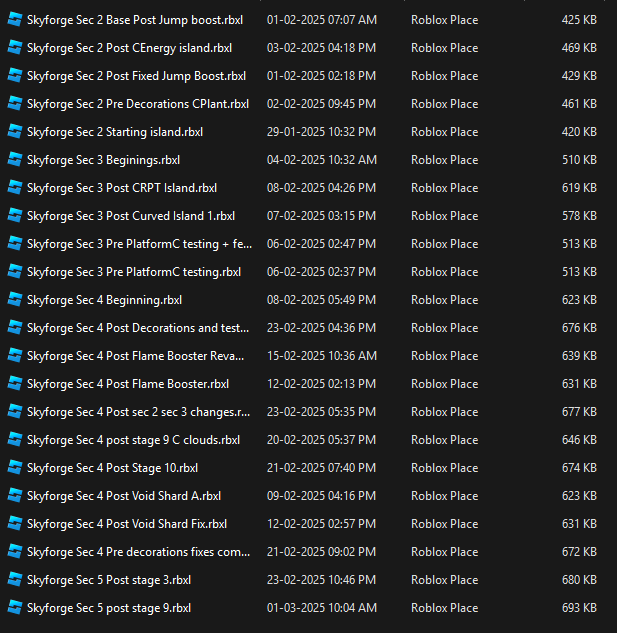This screenshot has width=617, height=633.
Task: Click the 693 KB size value
Action: pos(579,608)
